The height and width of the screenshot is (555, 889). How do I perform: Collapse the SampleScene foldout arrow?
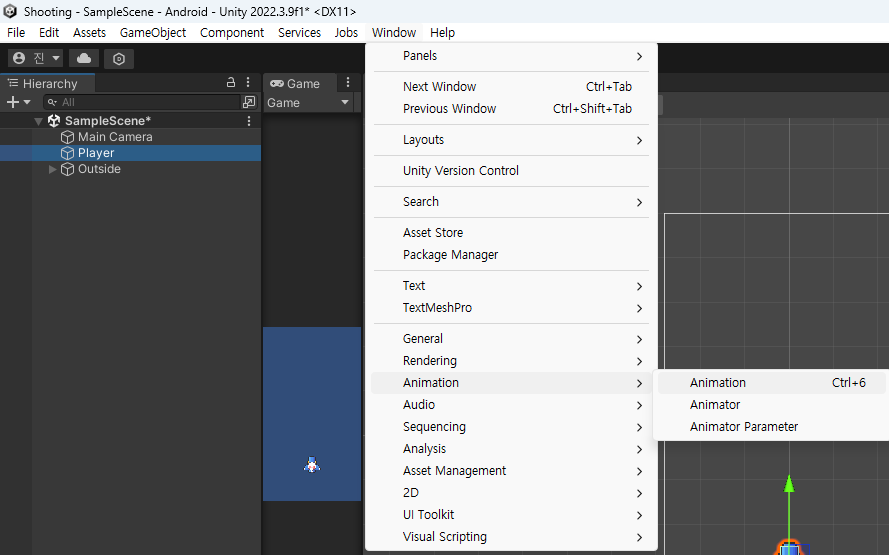pos(39,121)
